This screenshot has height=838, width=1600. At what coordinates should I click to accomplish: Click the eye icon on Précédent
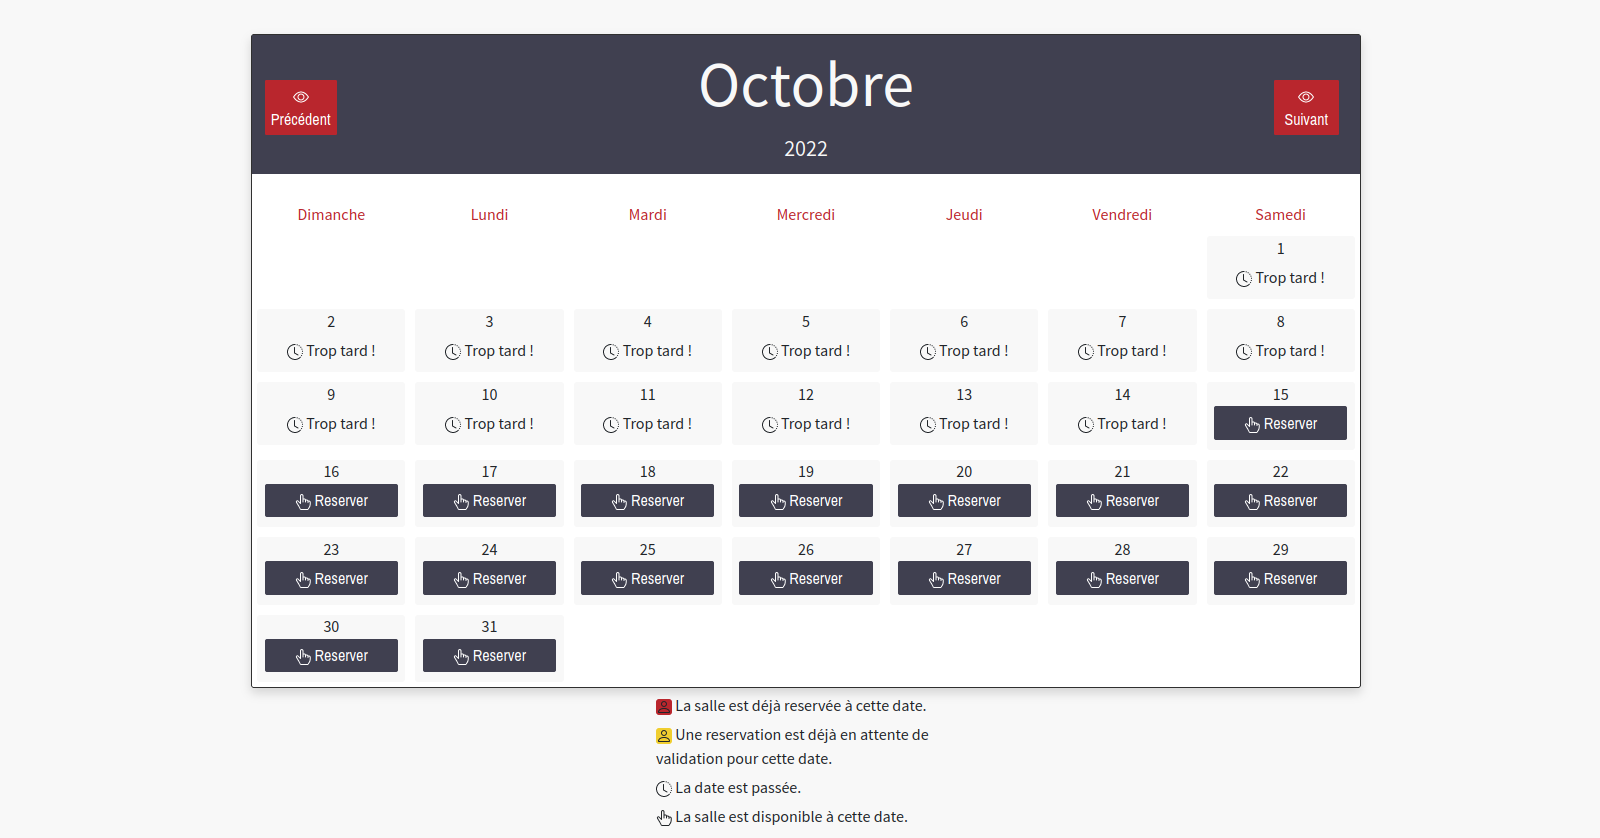(x=301, y=97)
